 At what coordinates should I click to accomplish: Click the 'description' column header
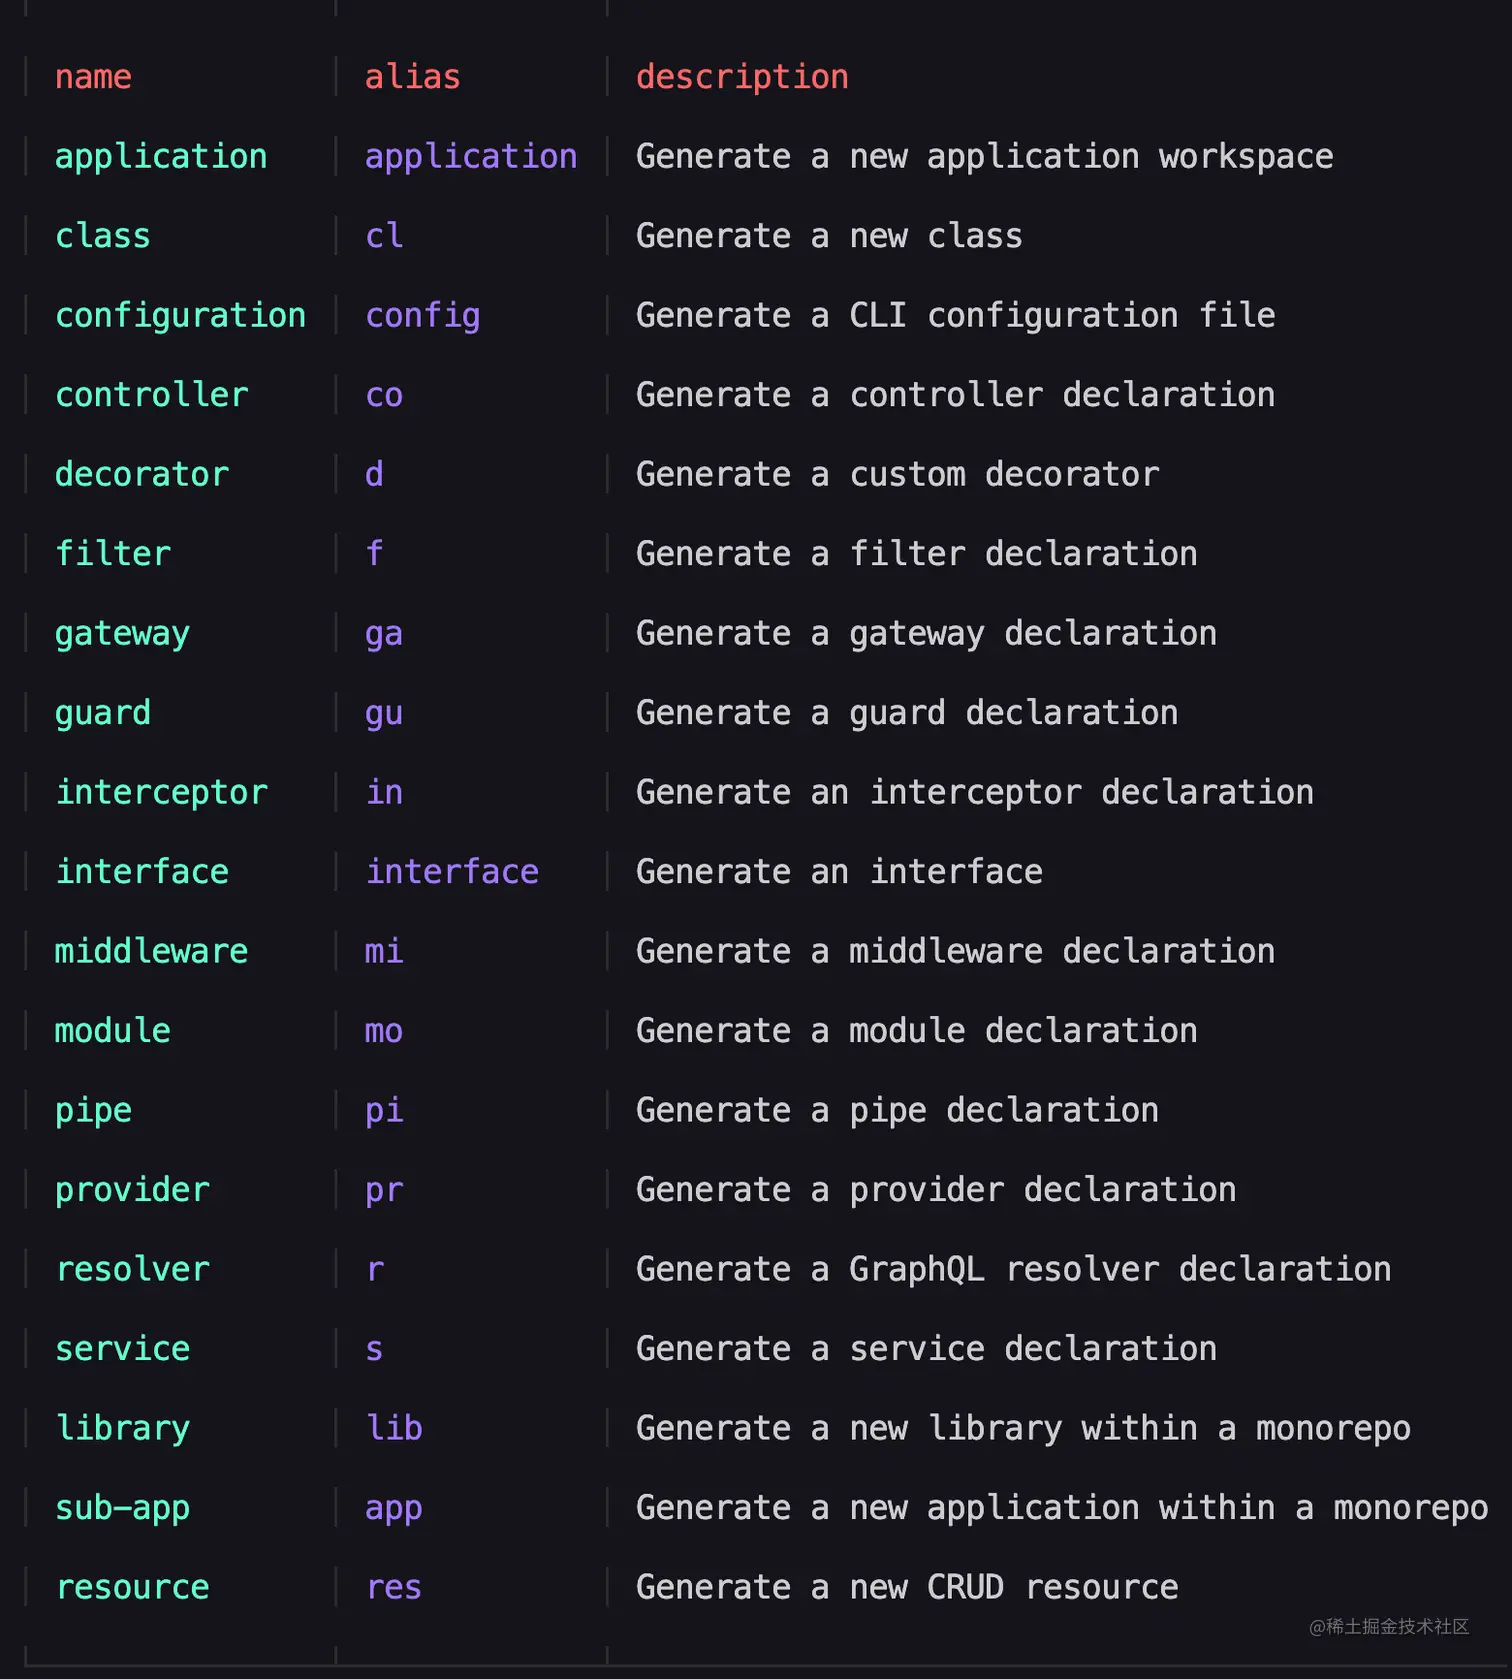click(742, 77)
